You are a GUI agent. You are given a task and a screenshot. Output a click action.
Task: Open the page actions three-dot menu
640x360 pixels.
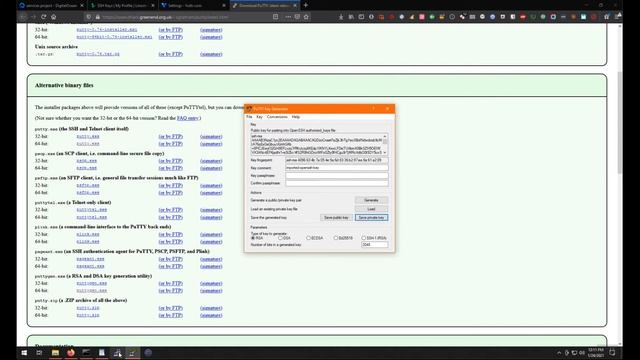point(288,17)
